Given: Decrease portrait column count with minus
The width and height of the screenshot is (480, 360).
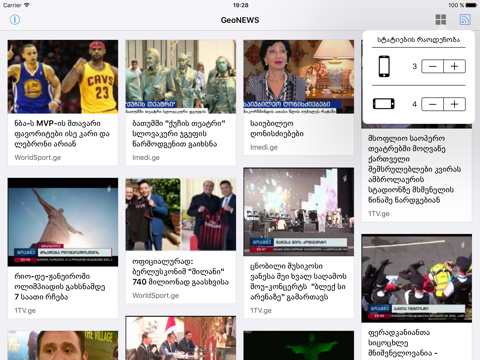Looking at the screenshot, I should pyautogui.click(x=432, y=66).
